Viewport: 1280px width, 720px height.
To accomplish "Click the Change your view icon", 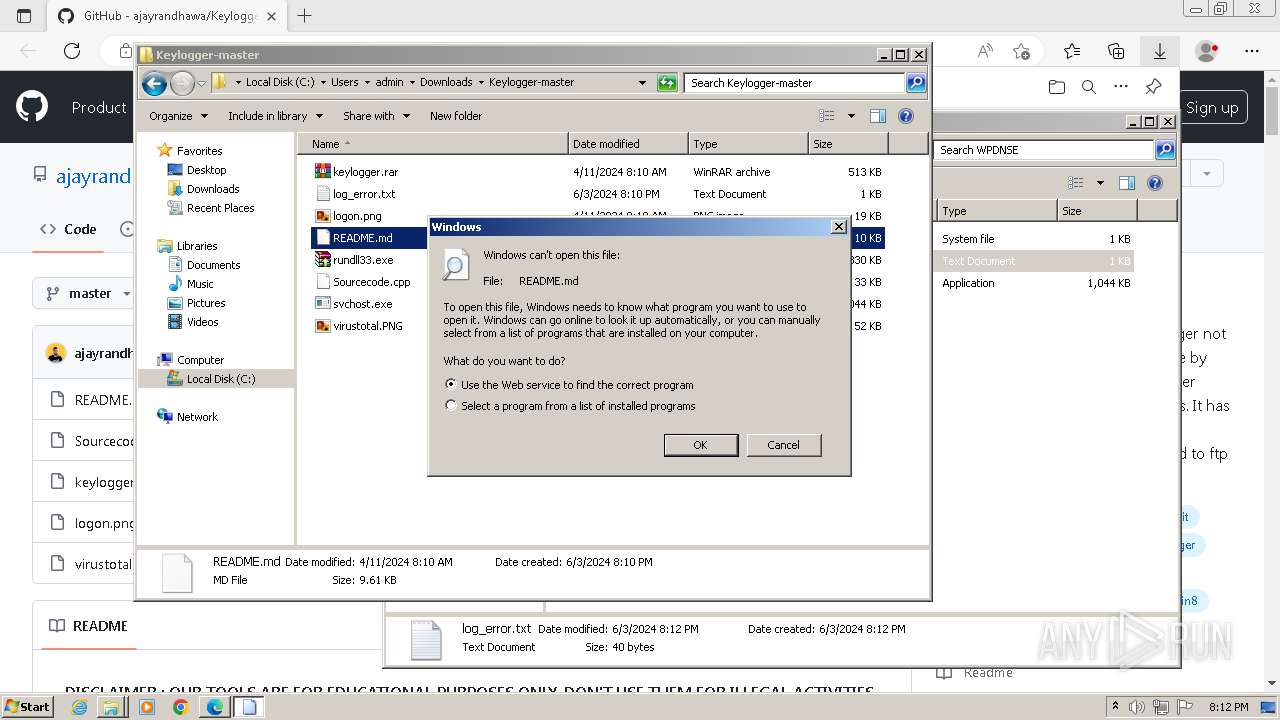I will (829, 116).
